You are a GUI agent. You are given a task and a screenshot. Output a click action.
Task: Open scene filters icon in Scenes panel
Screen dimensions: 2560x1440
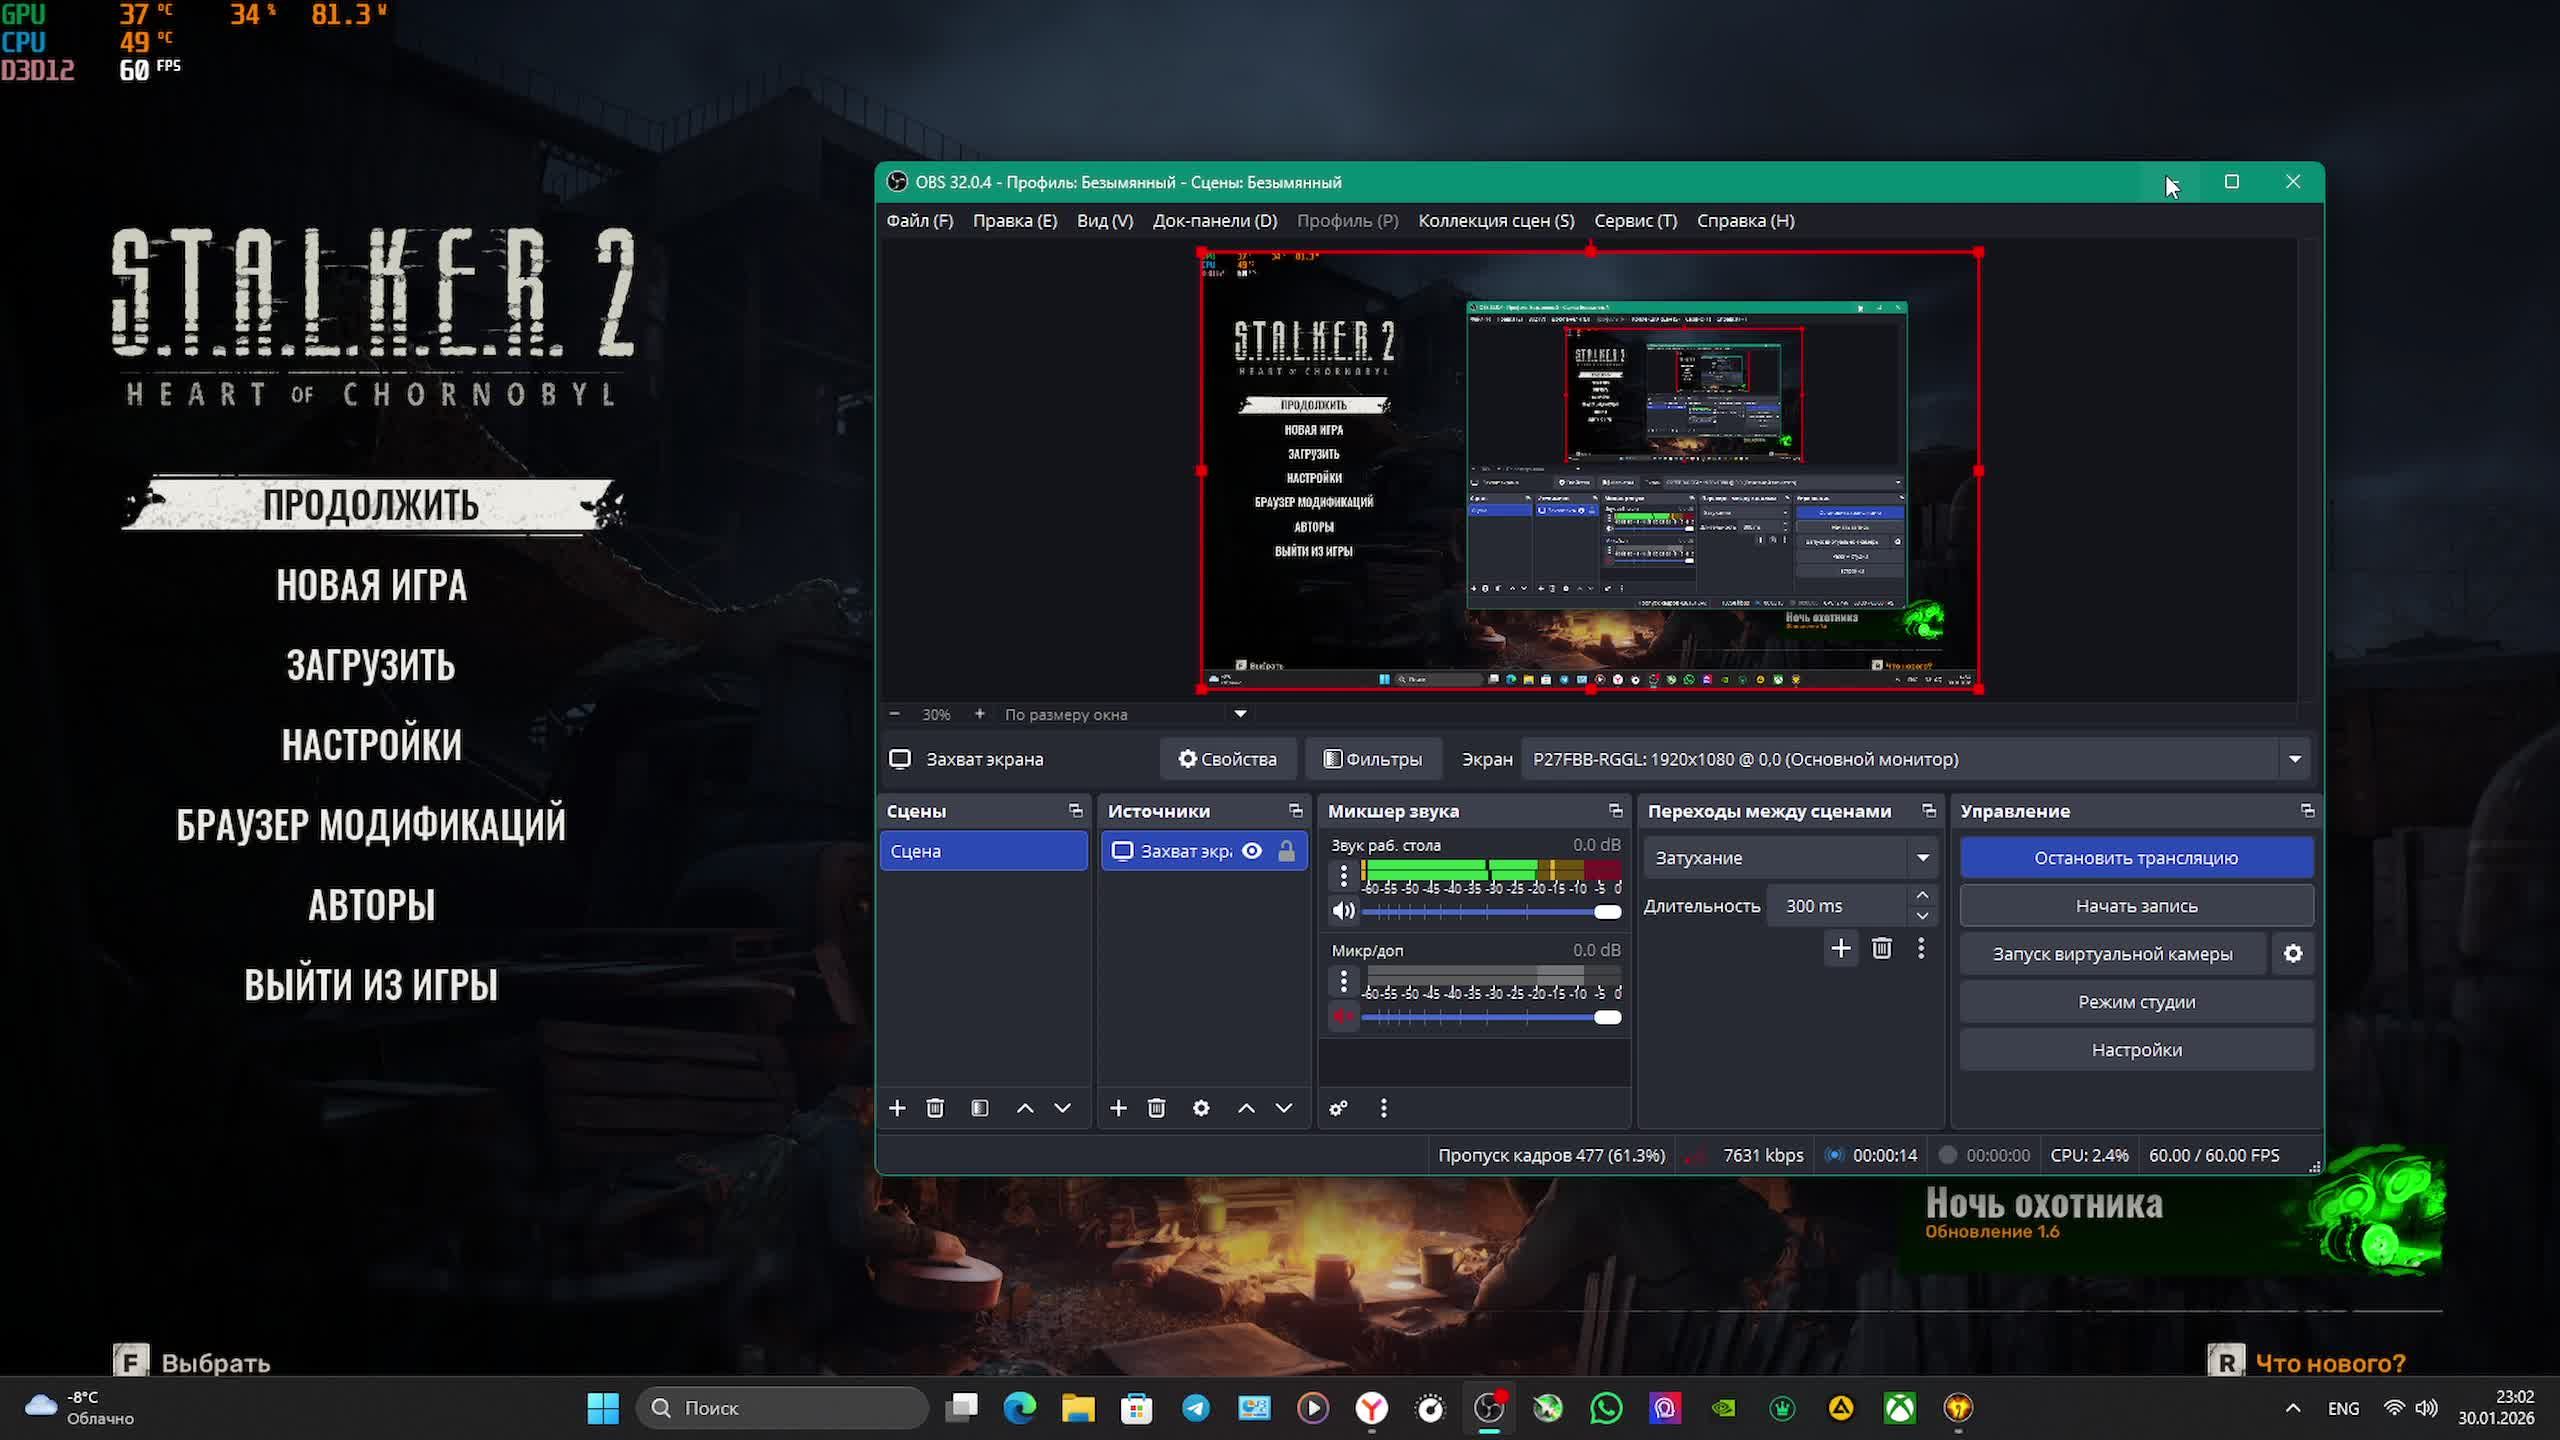[980, 1108]
